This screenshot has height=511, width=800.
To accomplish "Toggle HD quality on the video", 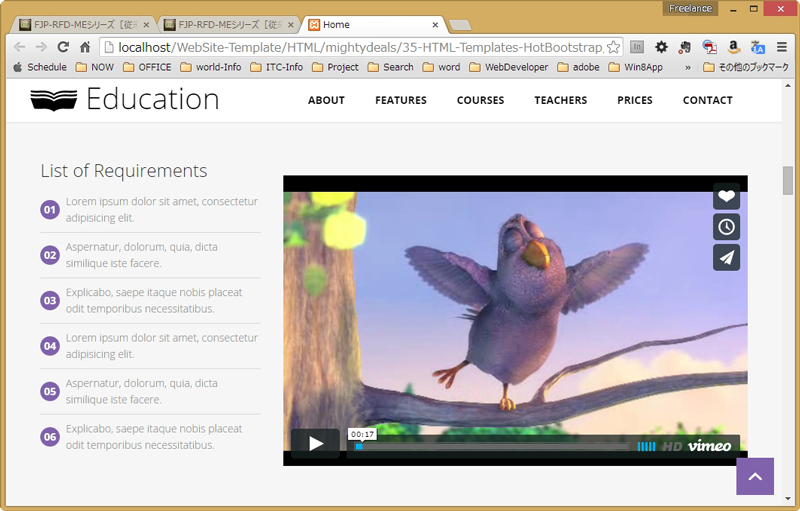I will (672, 447).
